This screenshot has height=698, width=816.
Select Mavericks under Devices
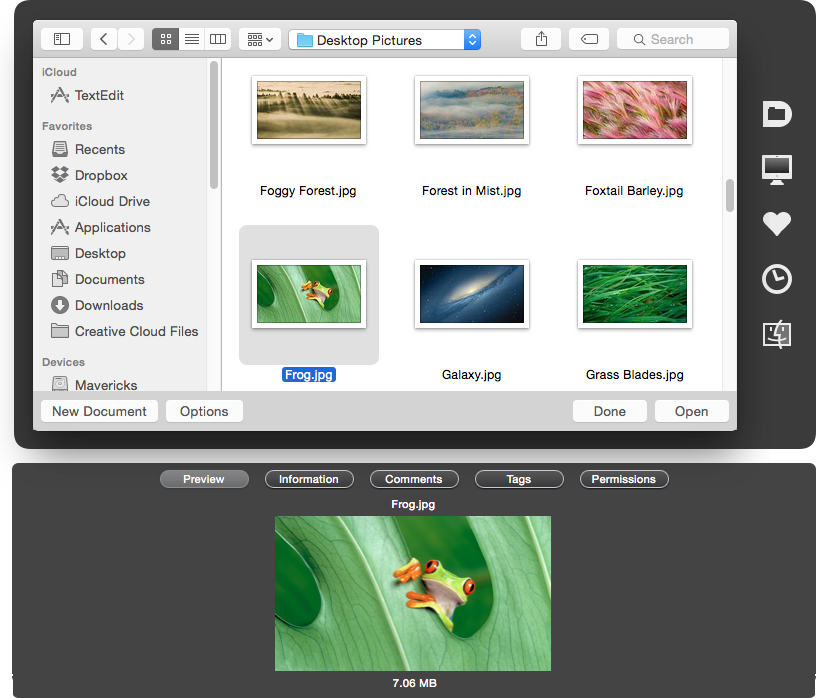(94, 385)
